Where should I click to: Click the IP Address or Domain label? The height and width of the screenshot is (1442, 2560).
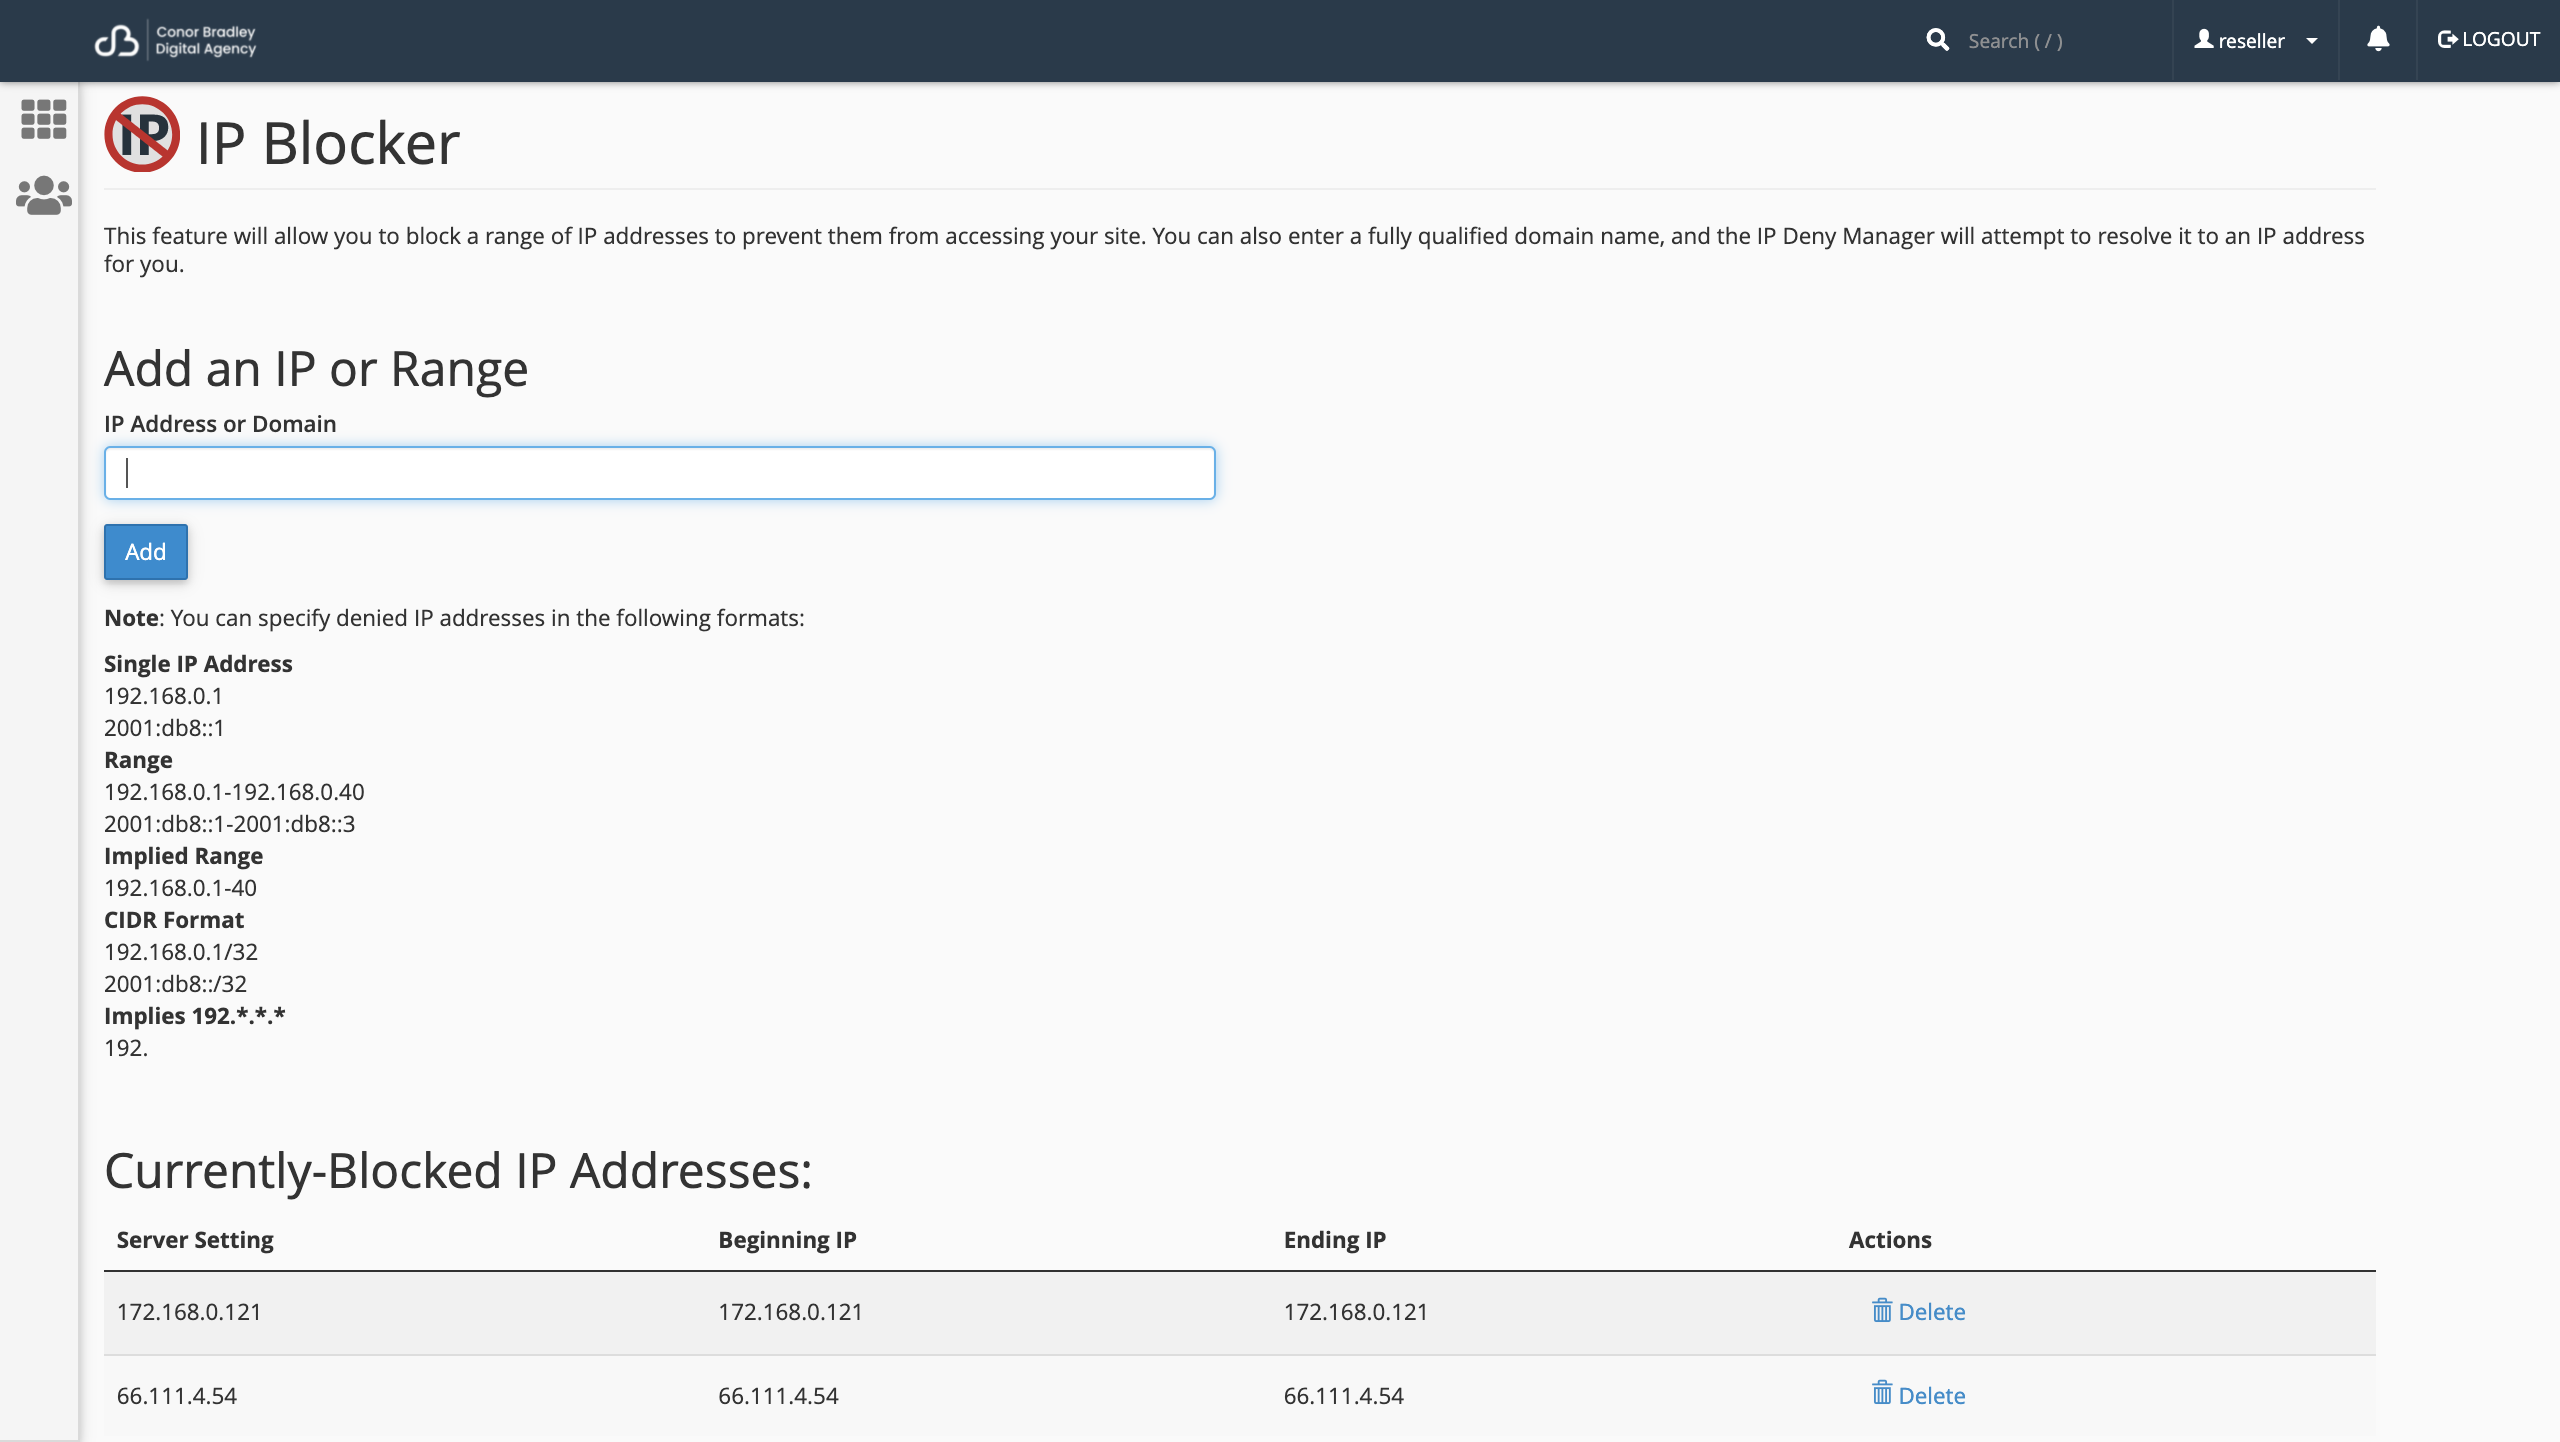pyautogui.click(x=220, y=423)
